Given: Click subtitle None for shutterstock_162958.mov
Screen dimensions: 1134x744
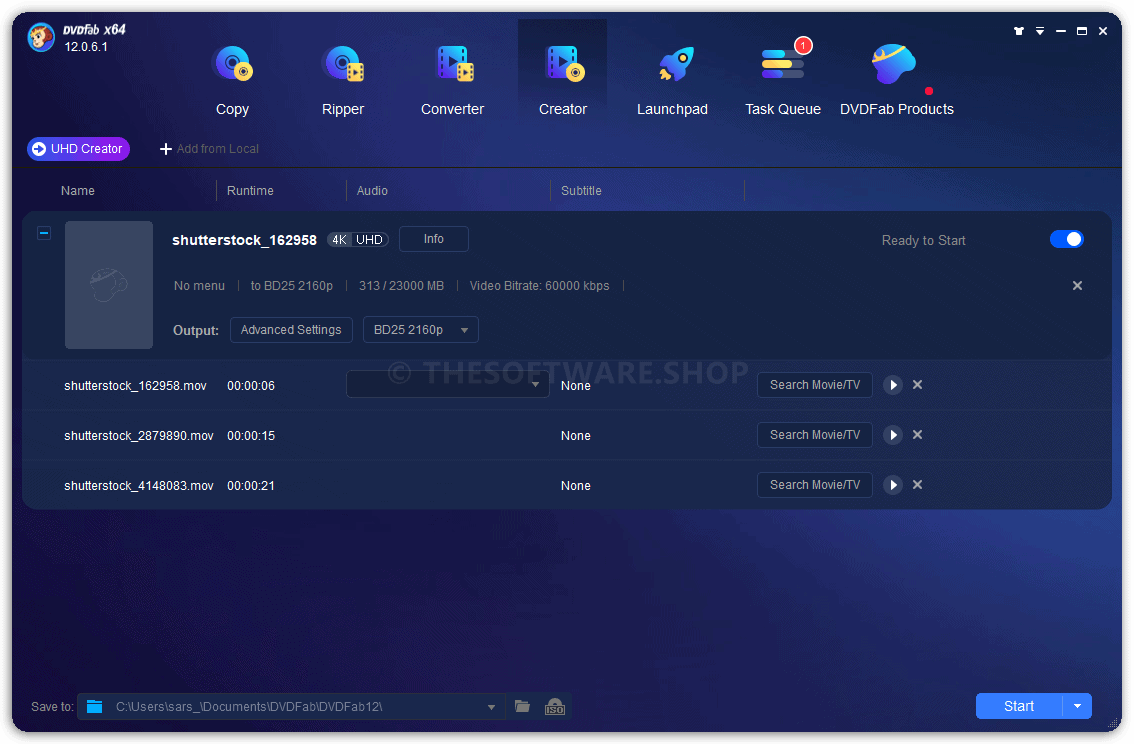Looking at the screenshot, I should click(576, 386).
